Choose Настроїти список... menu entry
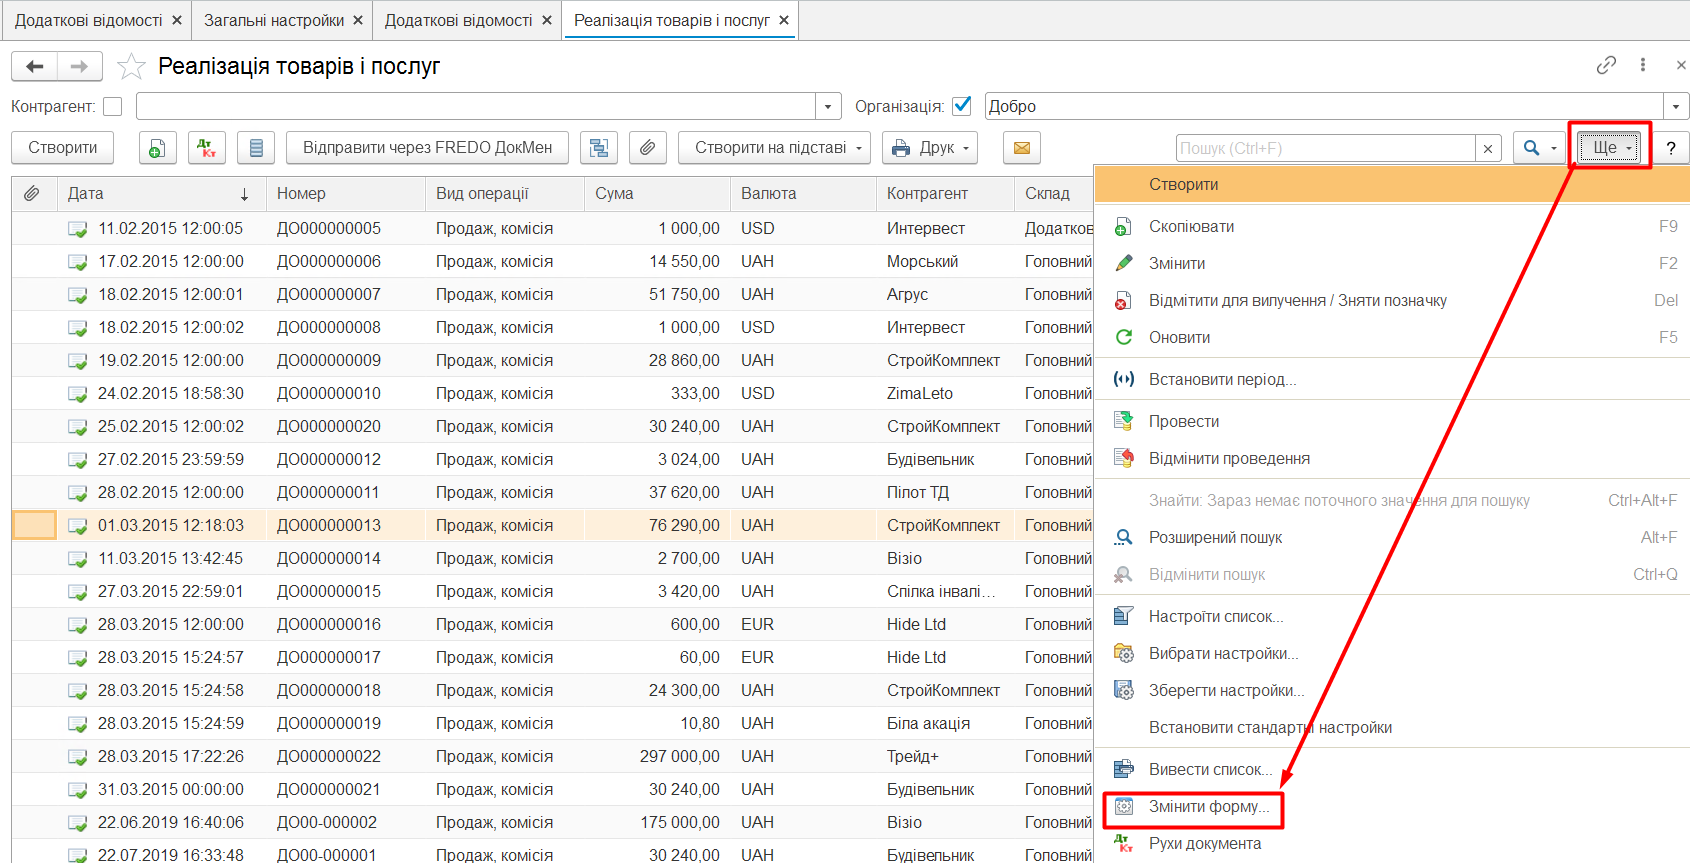This screenshot has width=1690, height=863. [1392, 616]
